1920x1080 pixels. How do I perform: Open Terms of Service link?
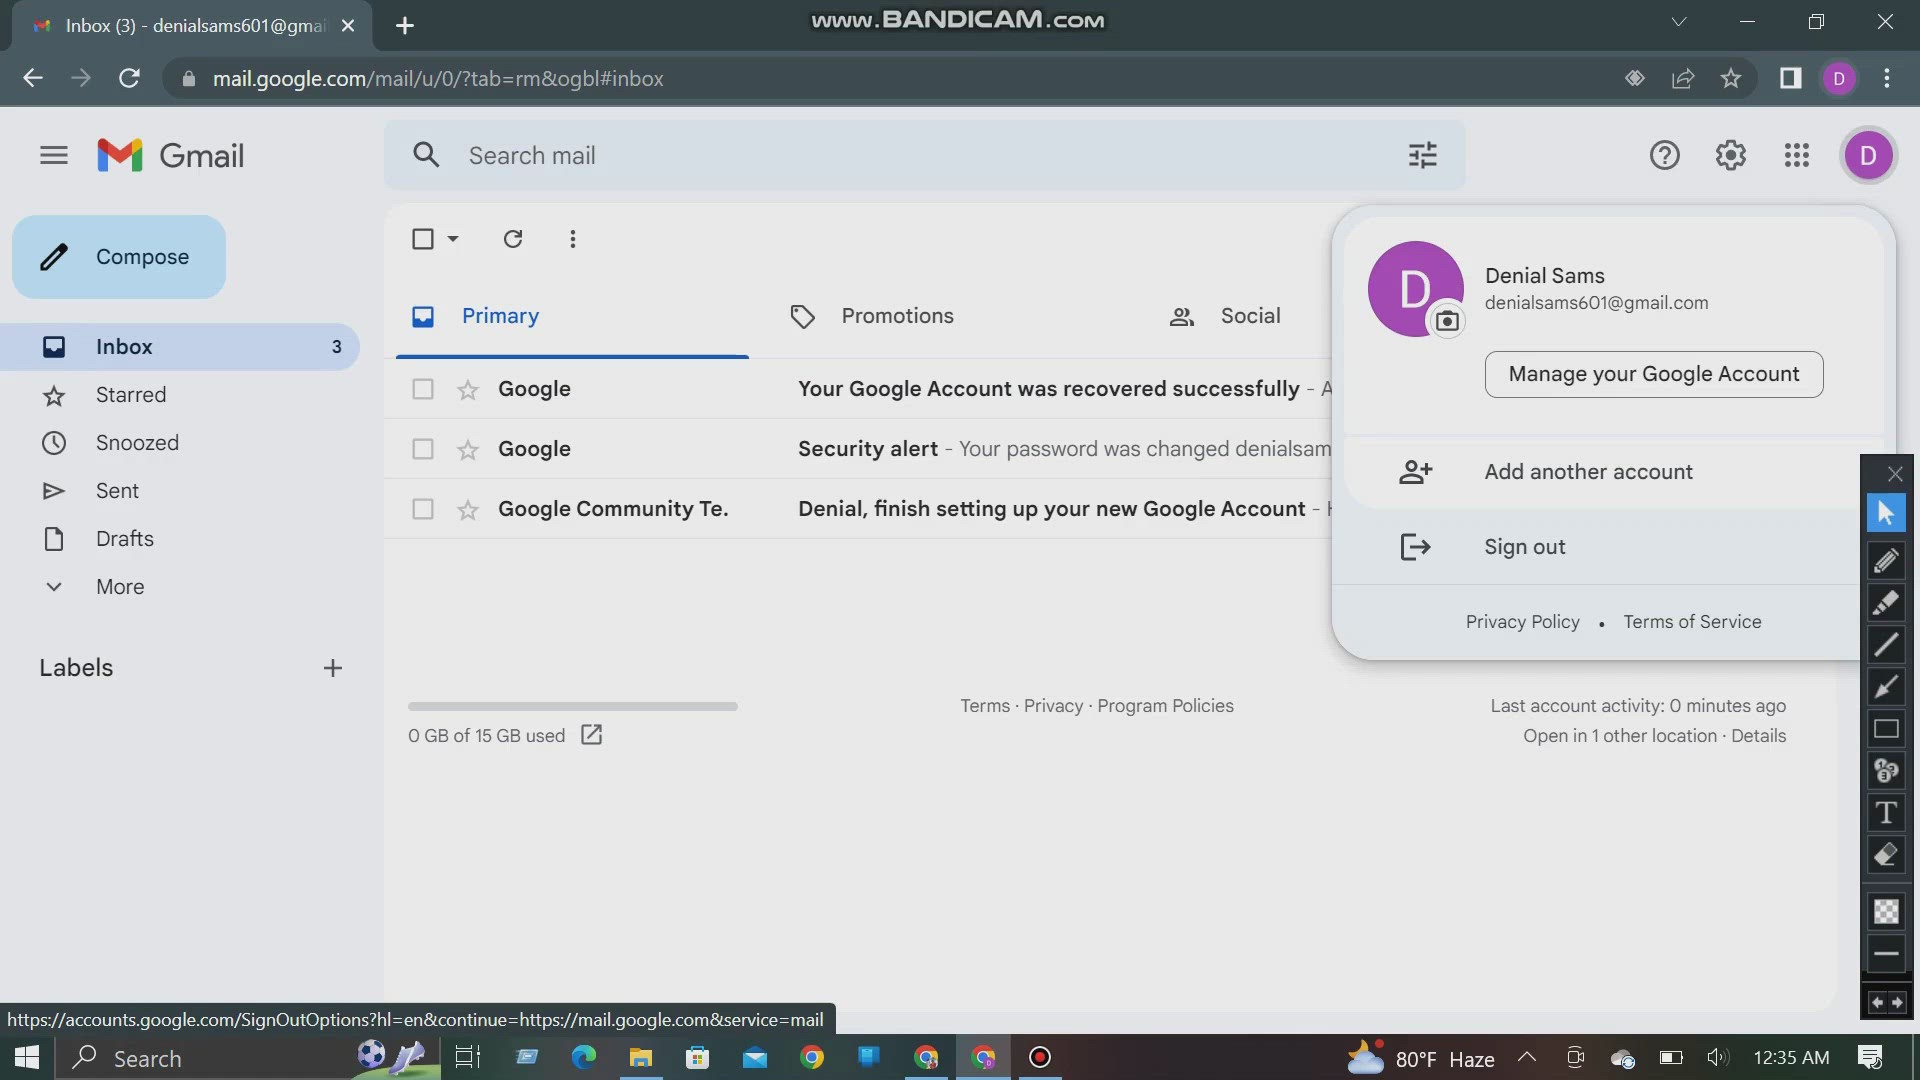tap(1692, 622)
